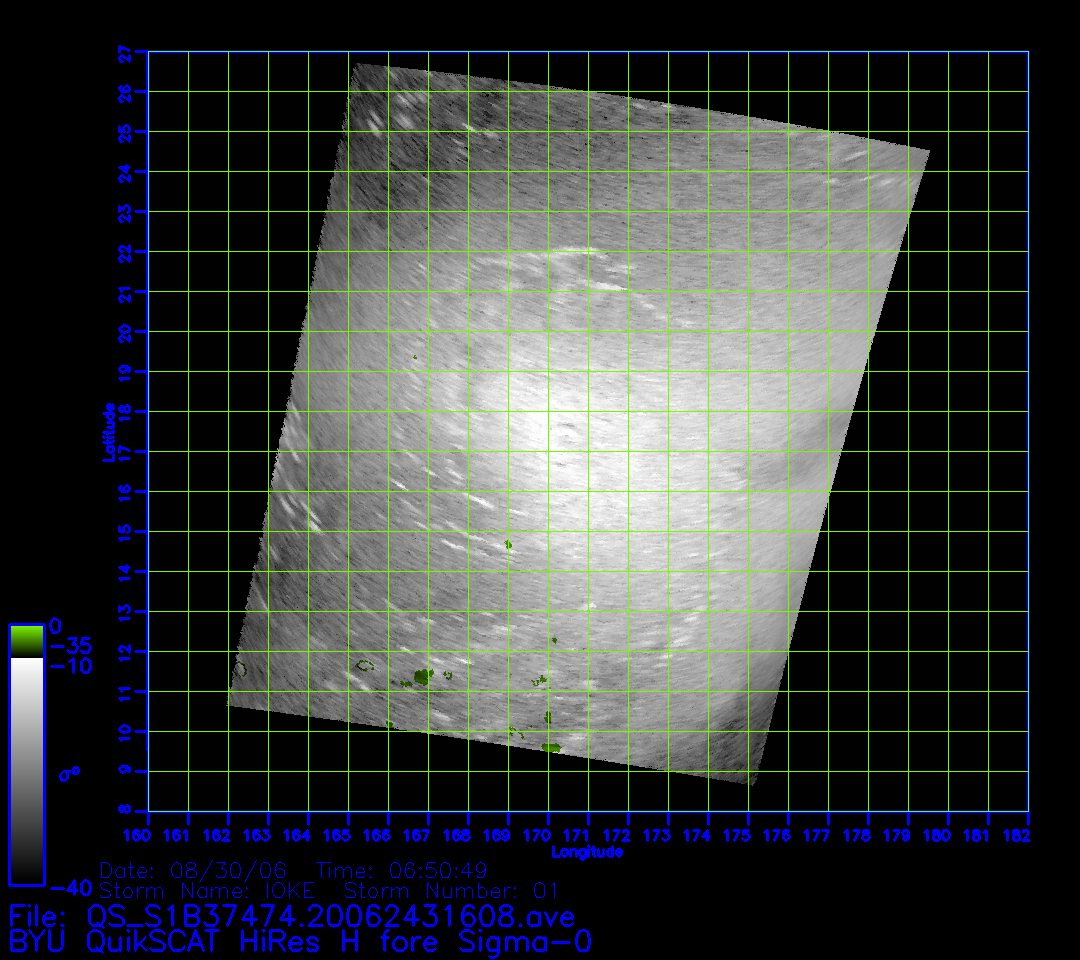This screenshot has height=960, width=1080.
Task: Click the largest solid green island patch
Action: coord(422,677)
